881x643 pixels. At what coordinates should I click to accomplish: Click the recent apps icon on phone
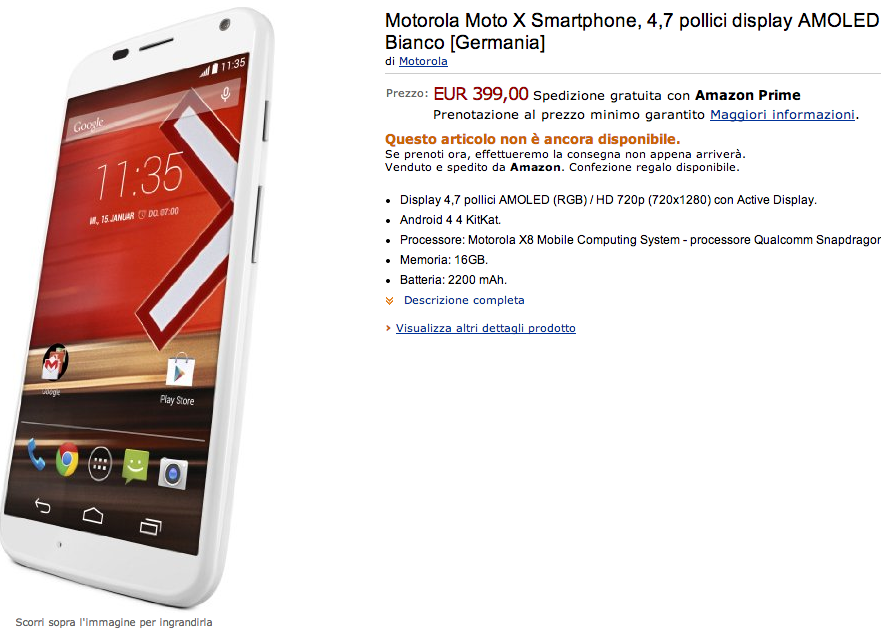[x=150, y=525]
